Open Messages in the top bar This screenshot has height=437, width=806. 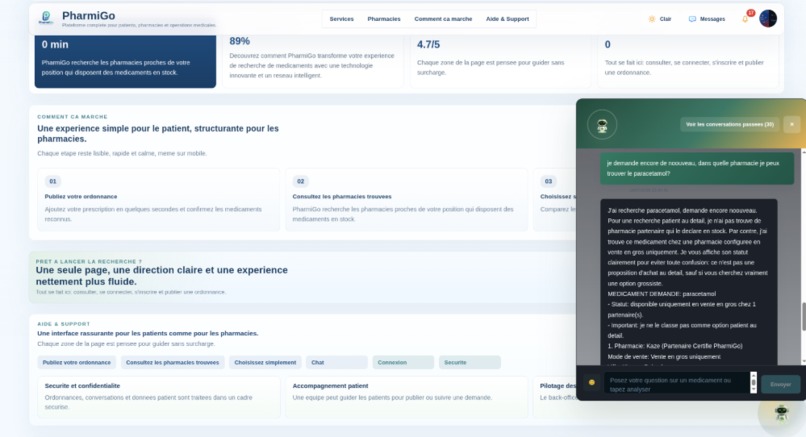click(707, 19)
